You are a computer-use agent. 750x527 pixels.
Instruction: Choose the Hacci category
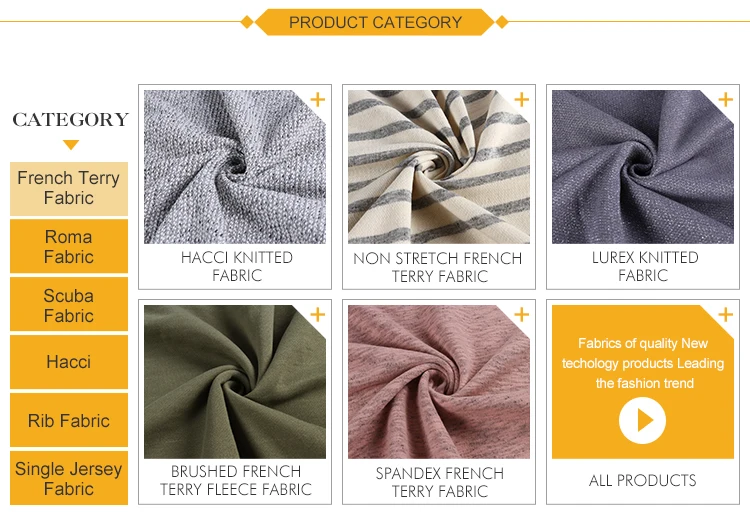(69, 362)
